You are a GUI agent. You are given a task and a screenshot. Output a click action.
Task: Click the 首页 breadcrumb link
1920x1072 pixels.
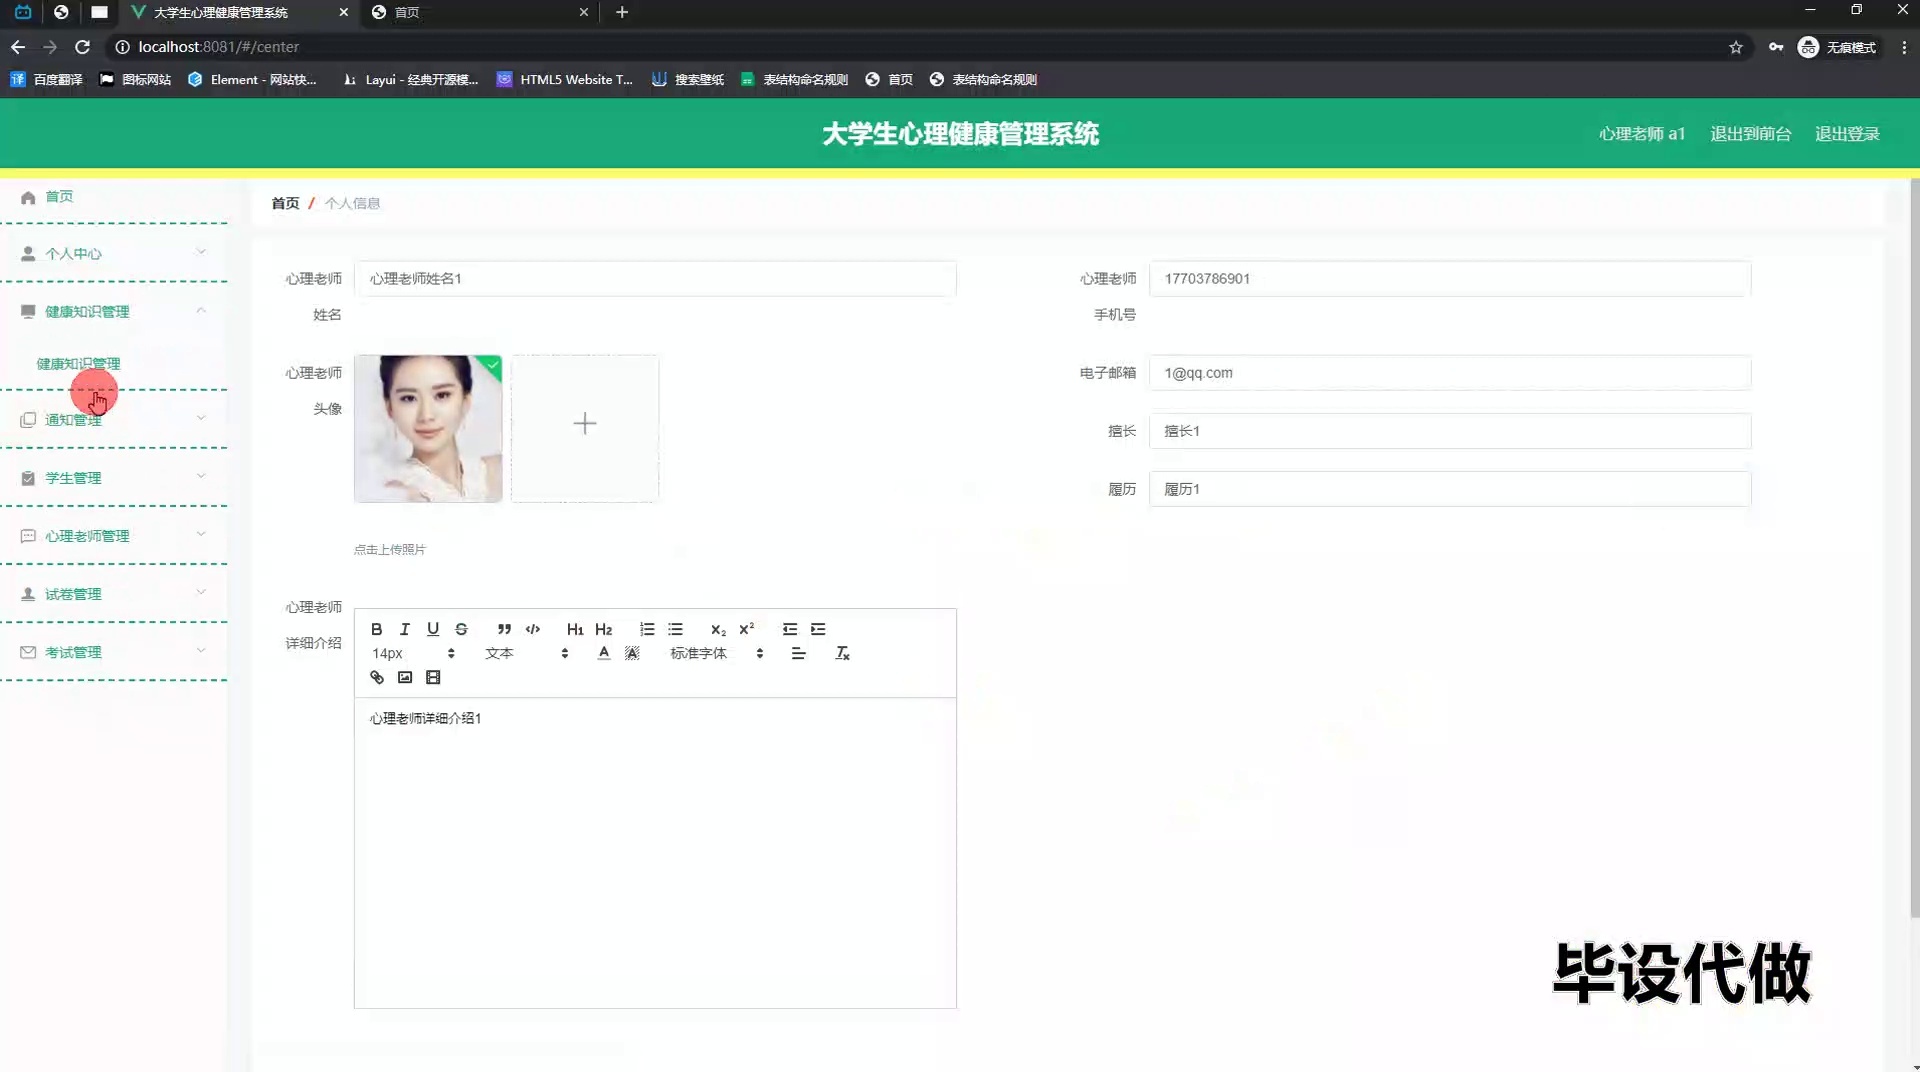pos(285,203)
